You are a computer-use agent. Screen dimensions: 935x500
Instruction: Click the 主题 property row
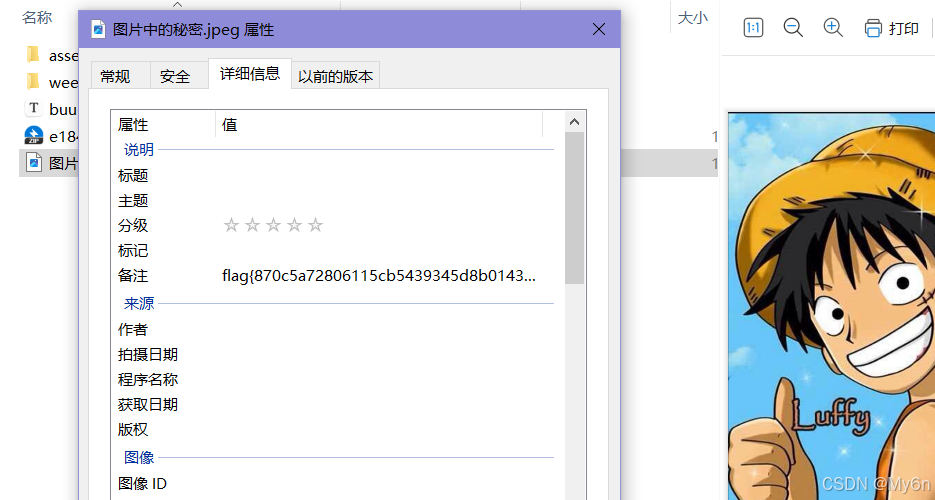click(336, 201)
